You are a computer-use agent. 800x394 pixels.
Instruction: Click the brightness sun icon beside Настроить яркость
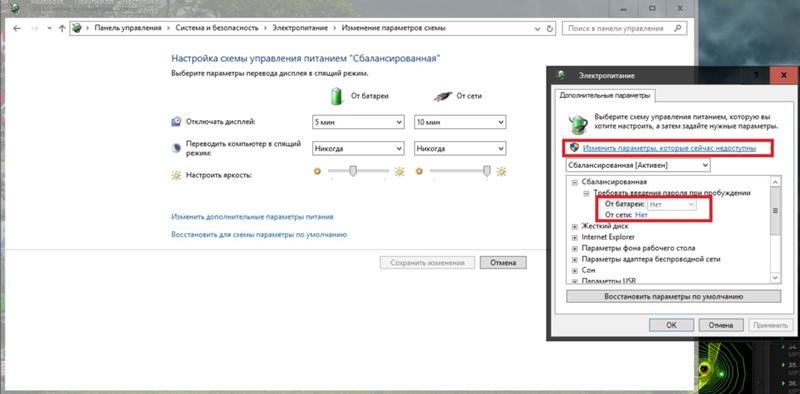pos(176,175)
